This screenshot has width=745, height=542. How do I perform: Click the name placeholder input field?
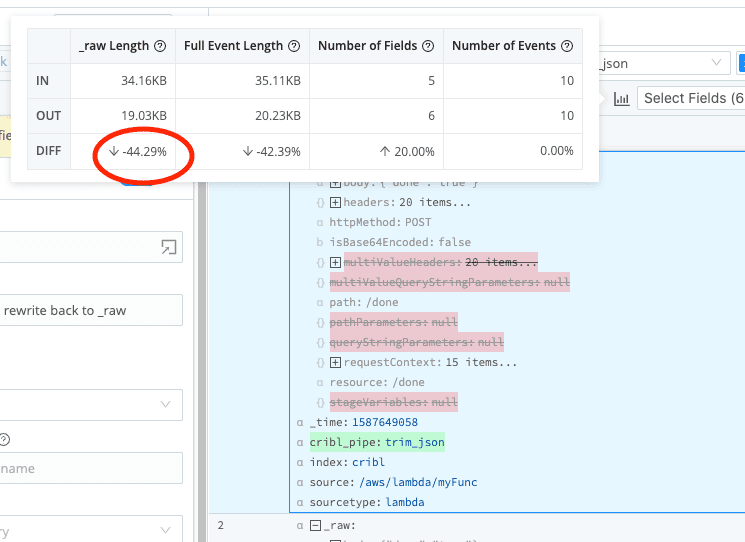click(90, 468)
